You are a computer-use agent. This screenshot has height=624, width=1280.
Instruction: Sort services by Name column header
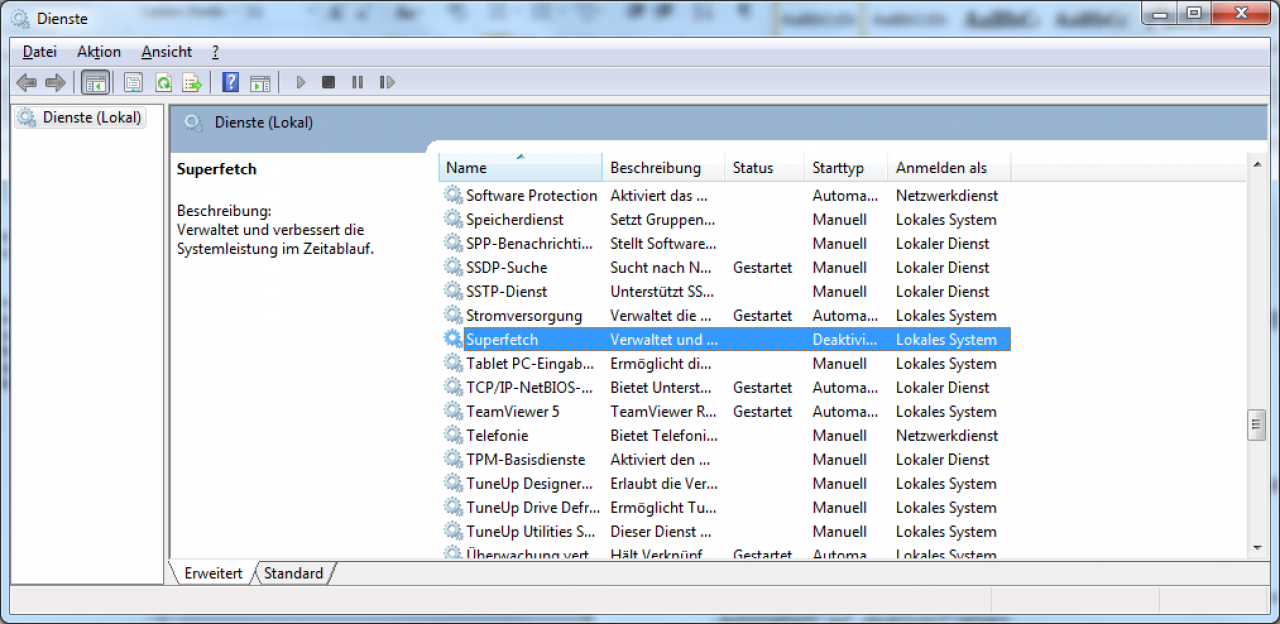[521, 167]
